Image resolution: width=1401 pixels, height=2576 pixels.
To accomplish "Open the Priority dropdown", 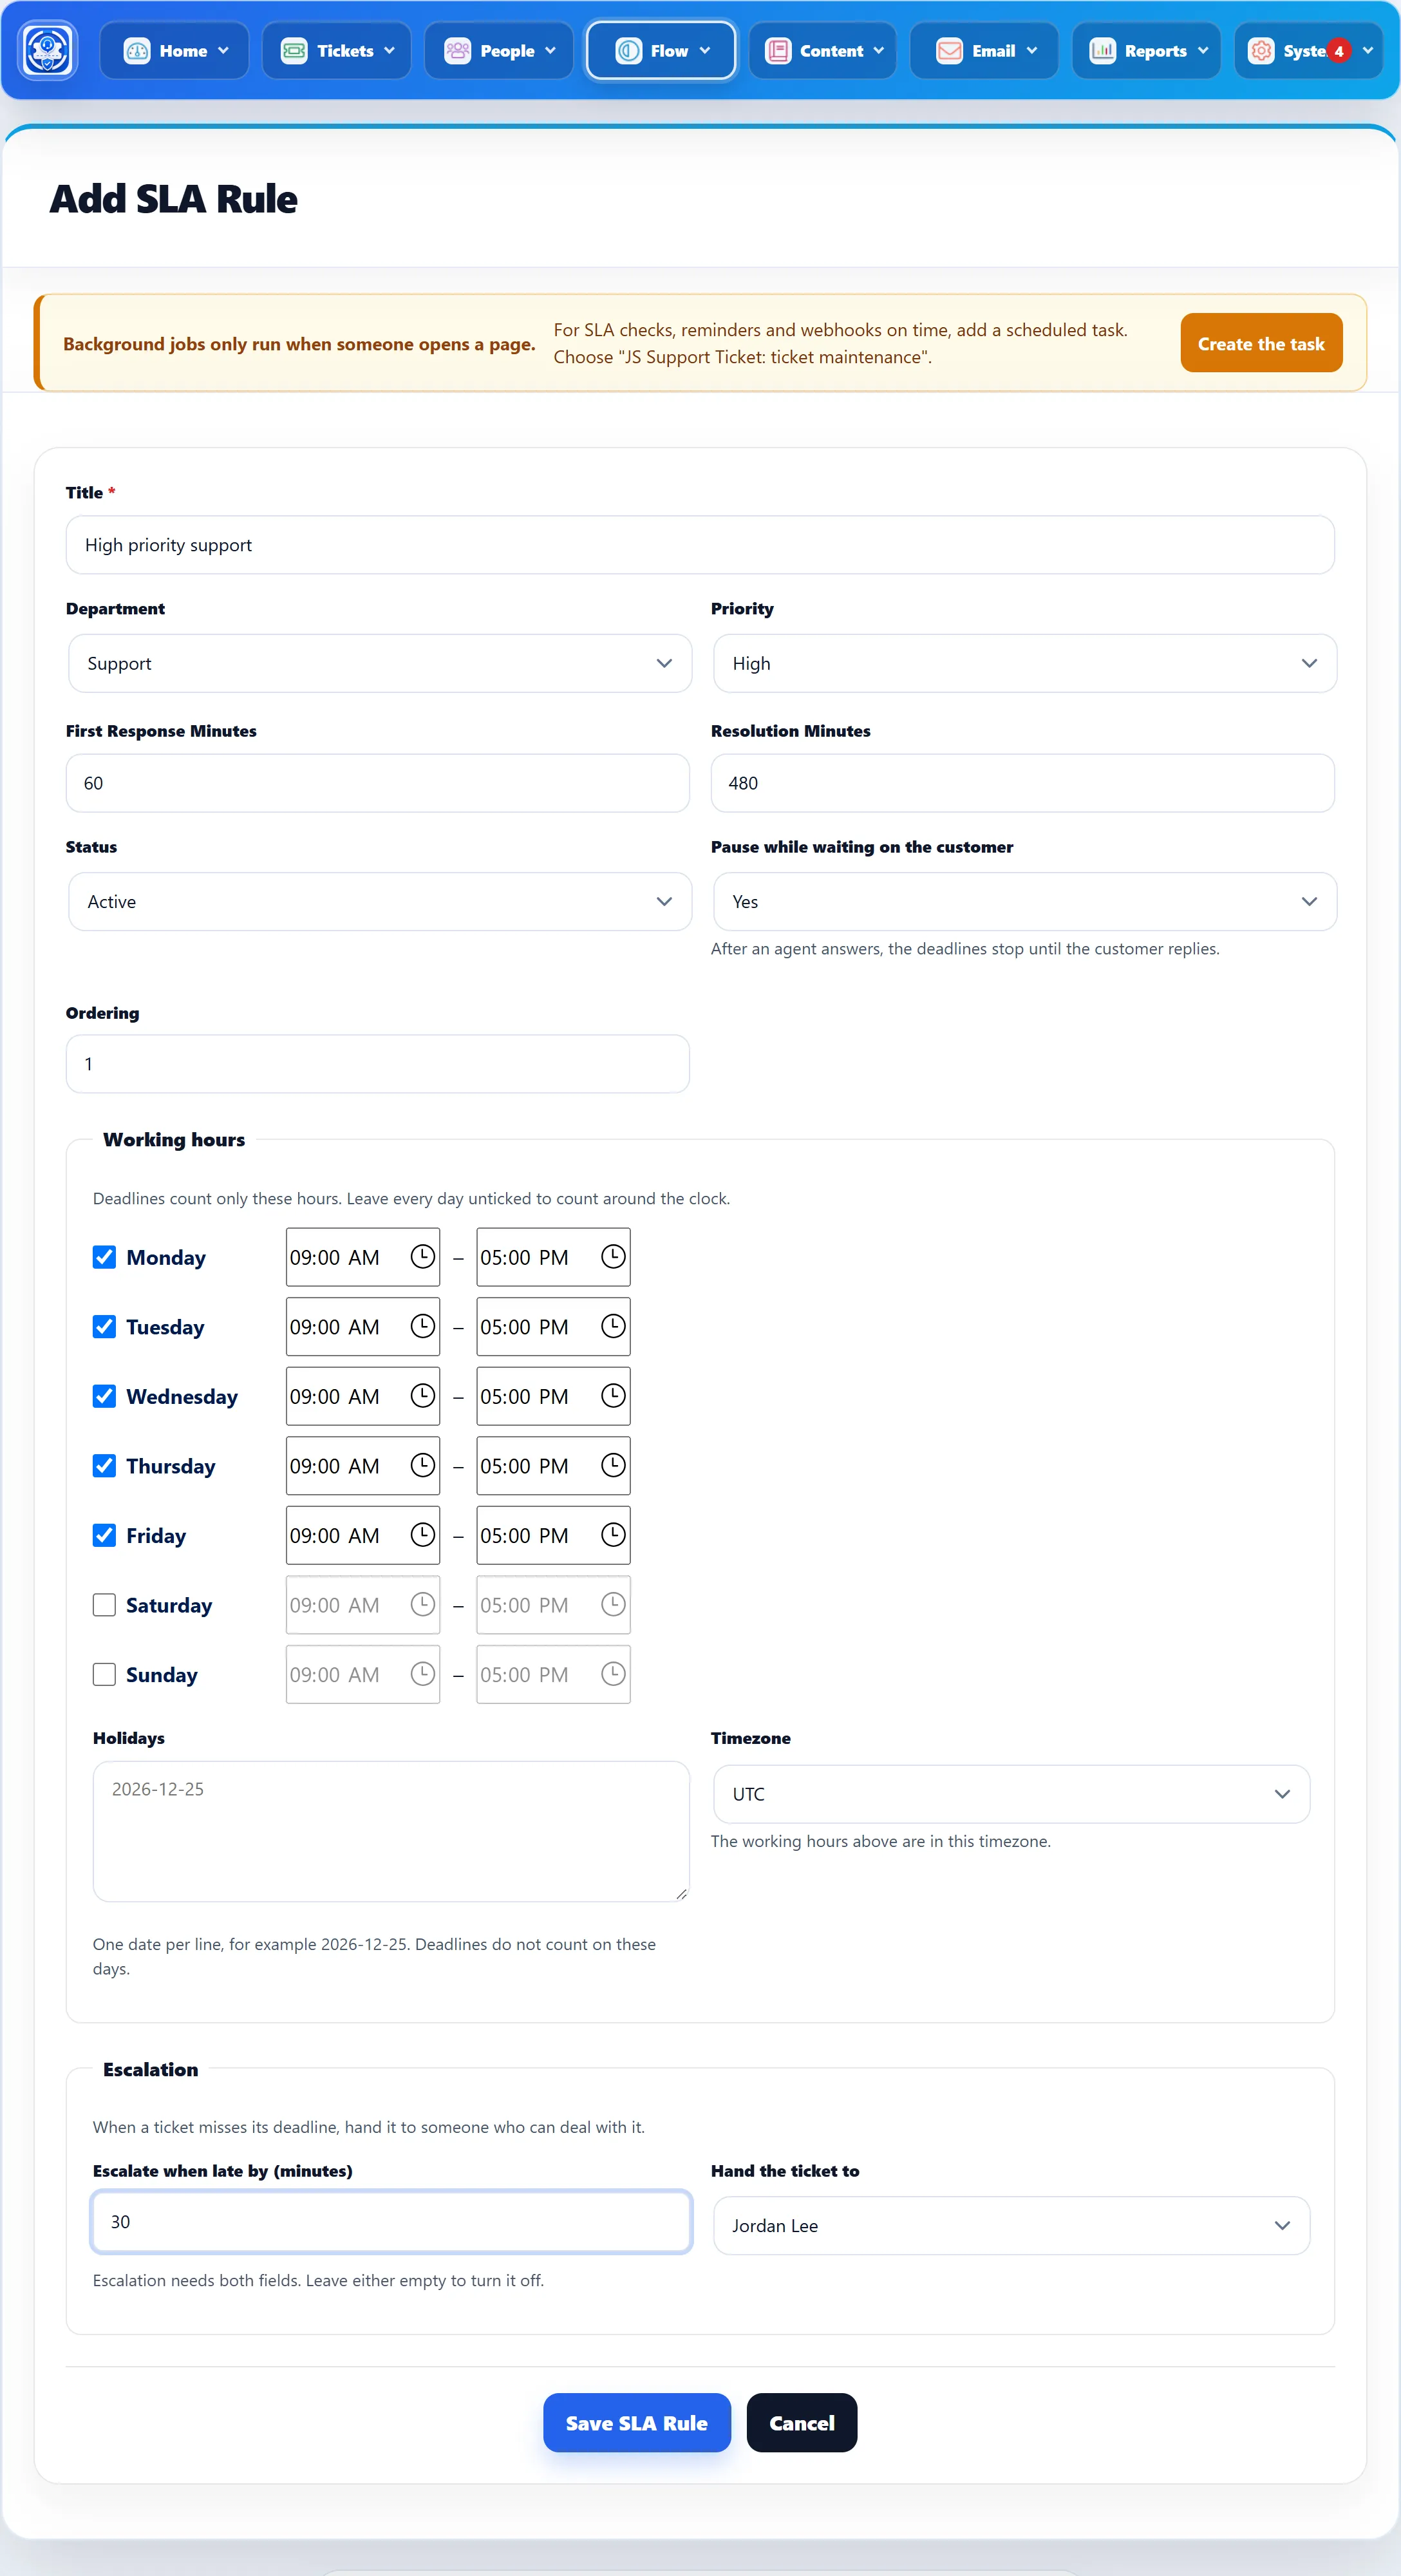I will coord(1024,663).
